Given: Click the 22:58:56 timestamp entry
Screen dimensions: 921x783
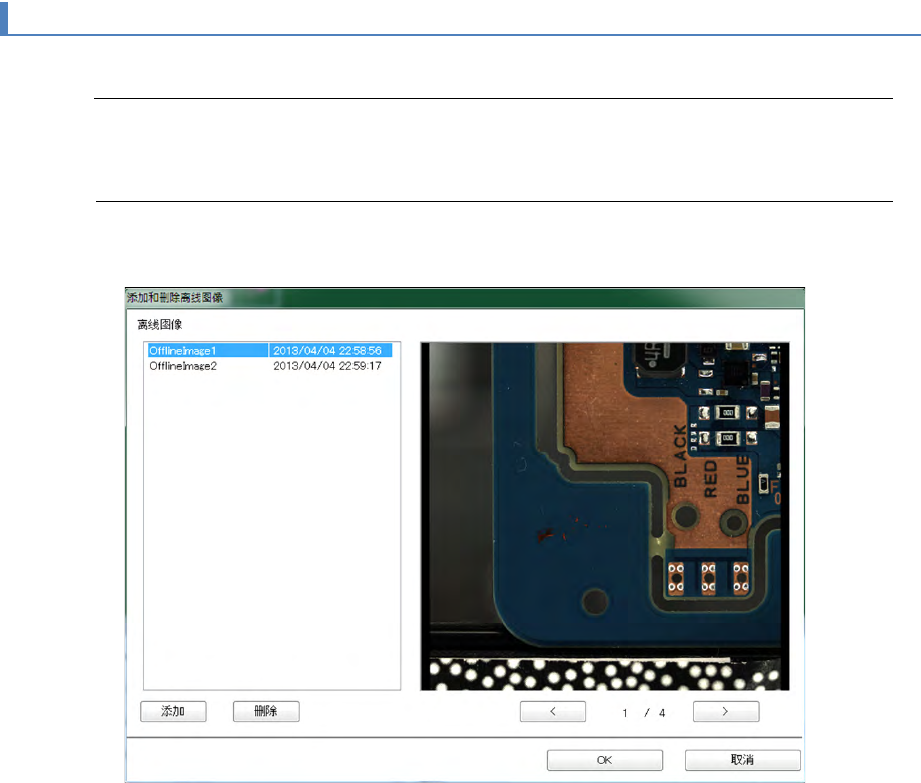Looking at the screenshot, I should (x=330, y=351).
